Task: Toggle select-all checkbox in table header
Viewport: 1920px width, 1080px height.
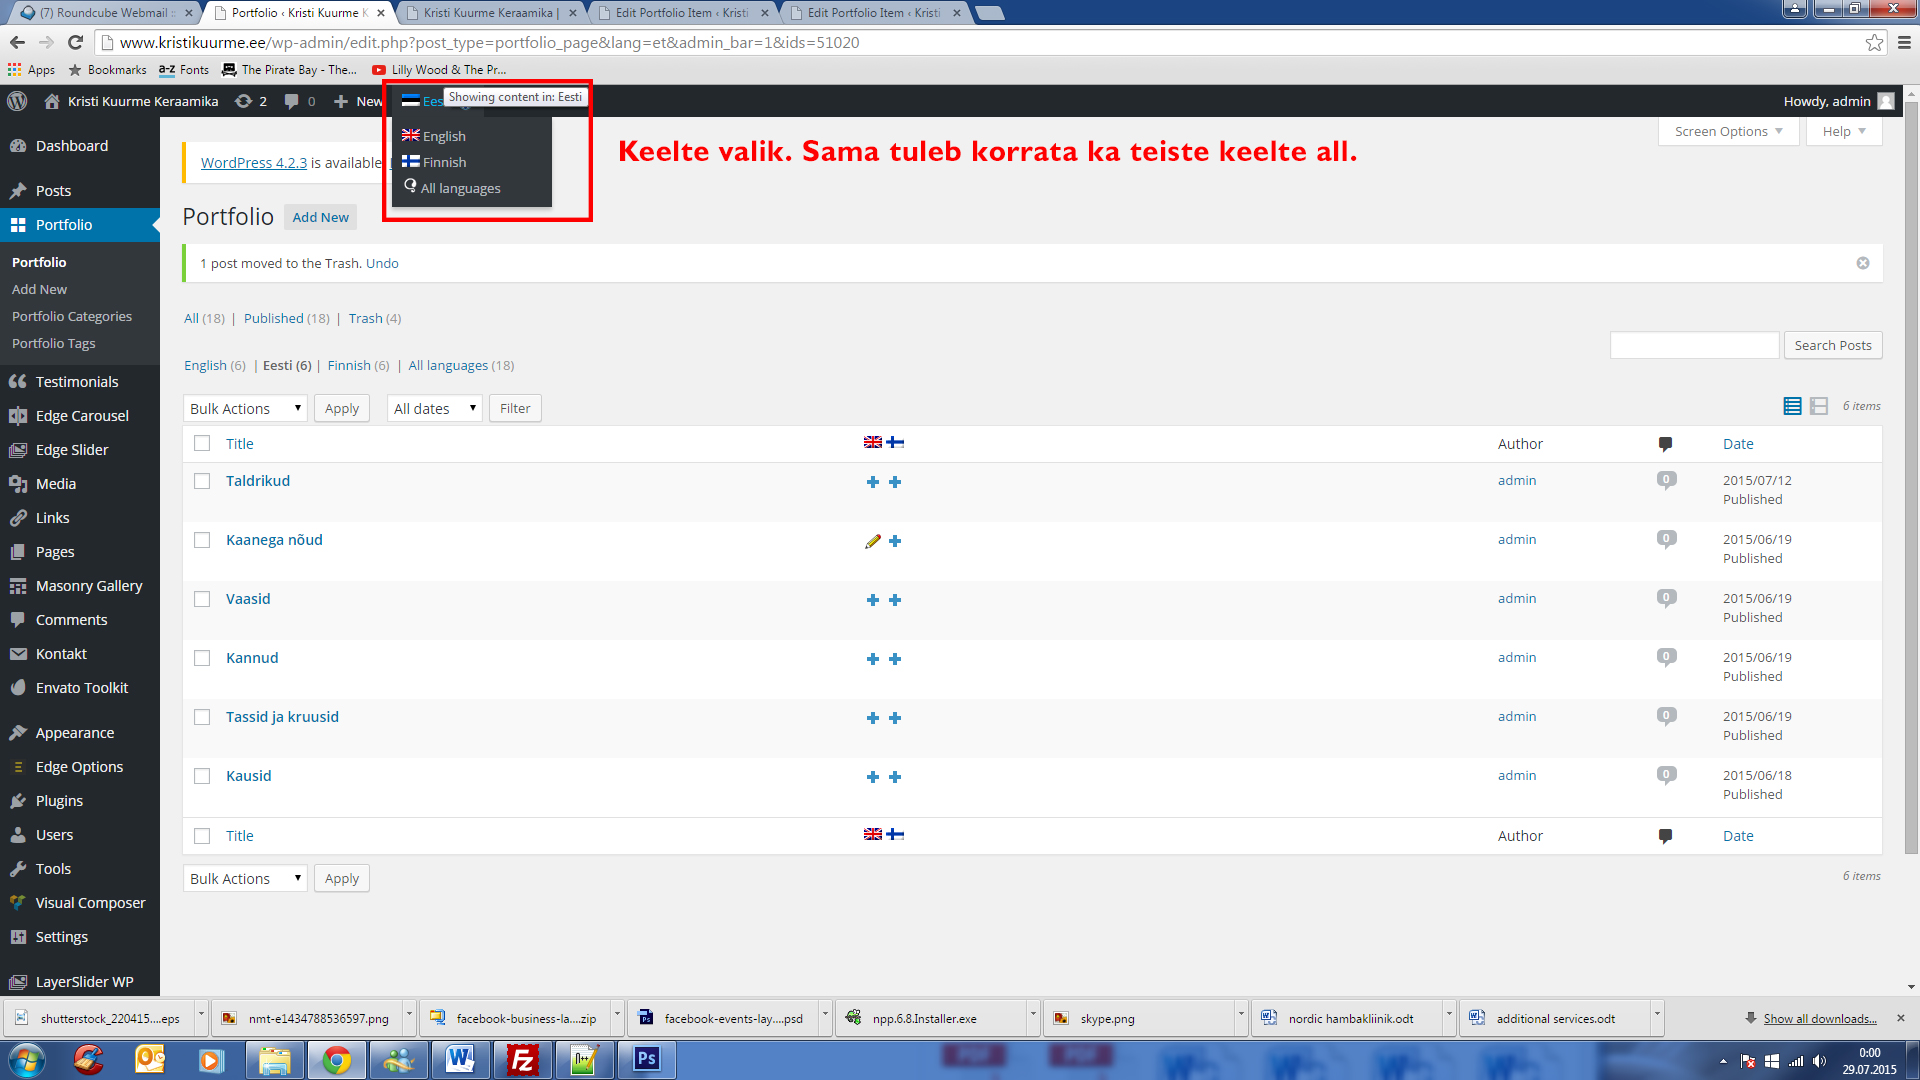Action: pos(202,443)
